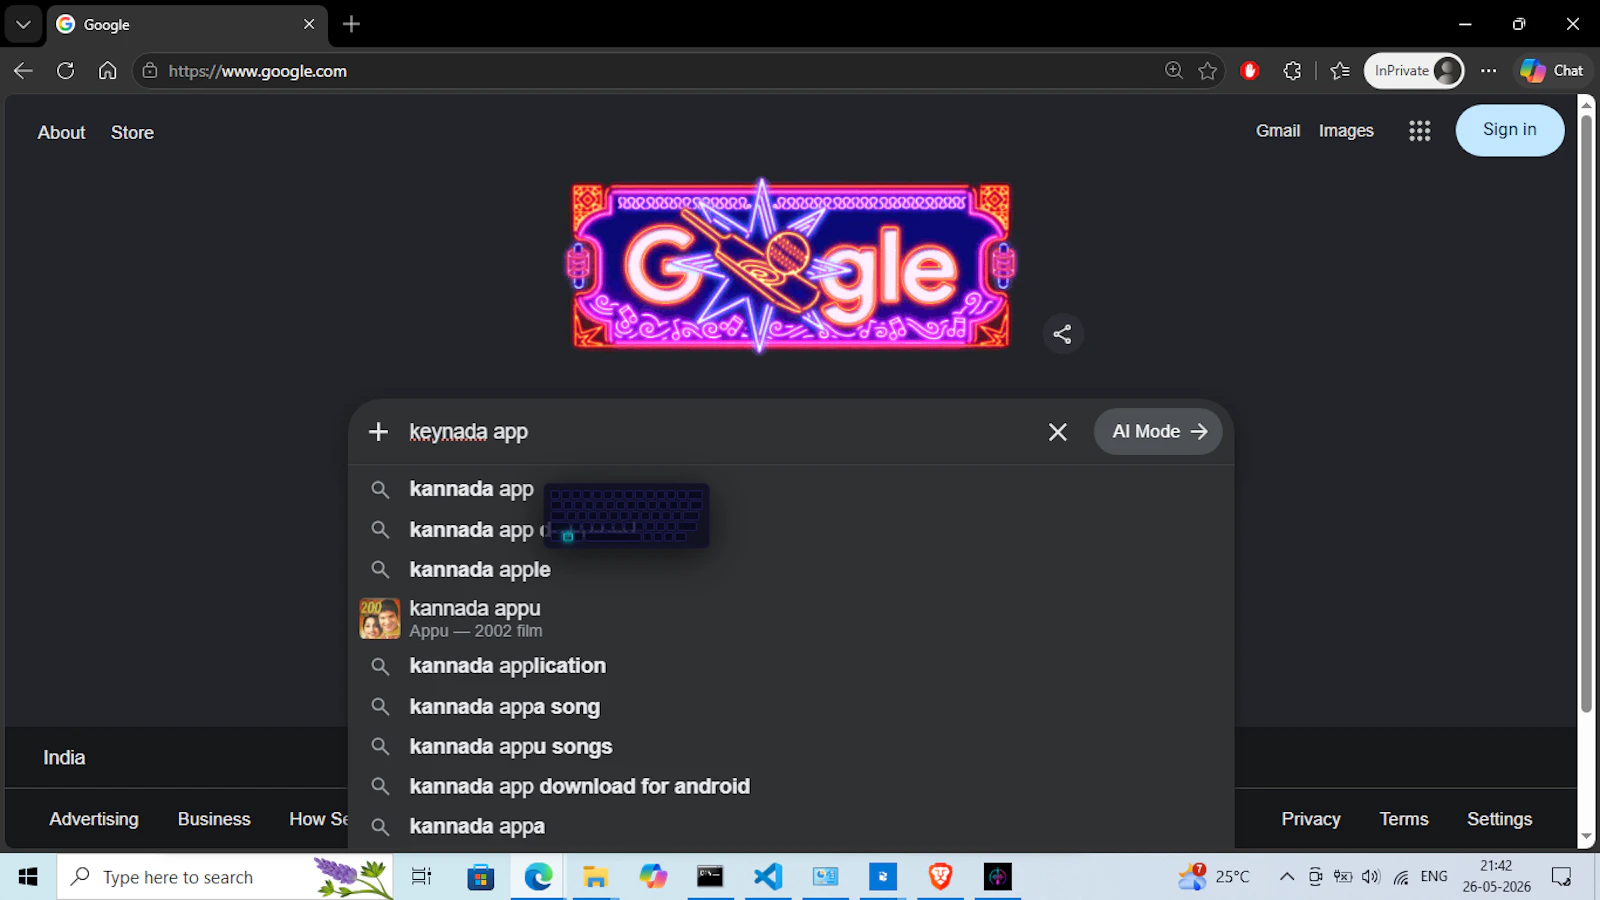
Task: Expand the tab actions dropdown chevron
Action: (x=23, y=24)
